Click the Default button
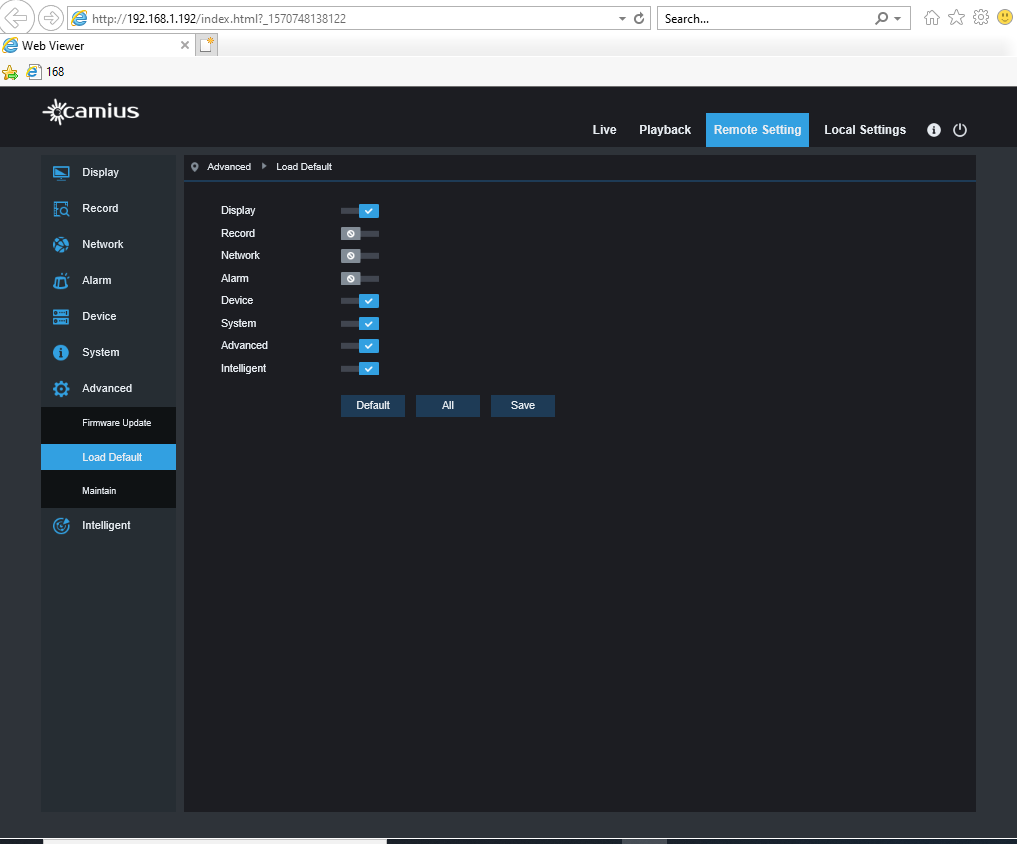Viewport: 1017px width, 844px height. [372, 405]
